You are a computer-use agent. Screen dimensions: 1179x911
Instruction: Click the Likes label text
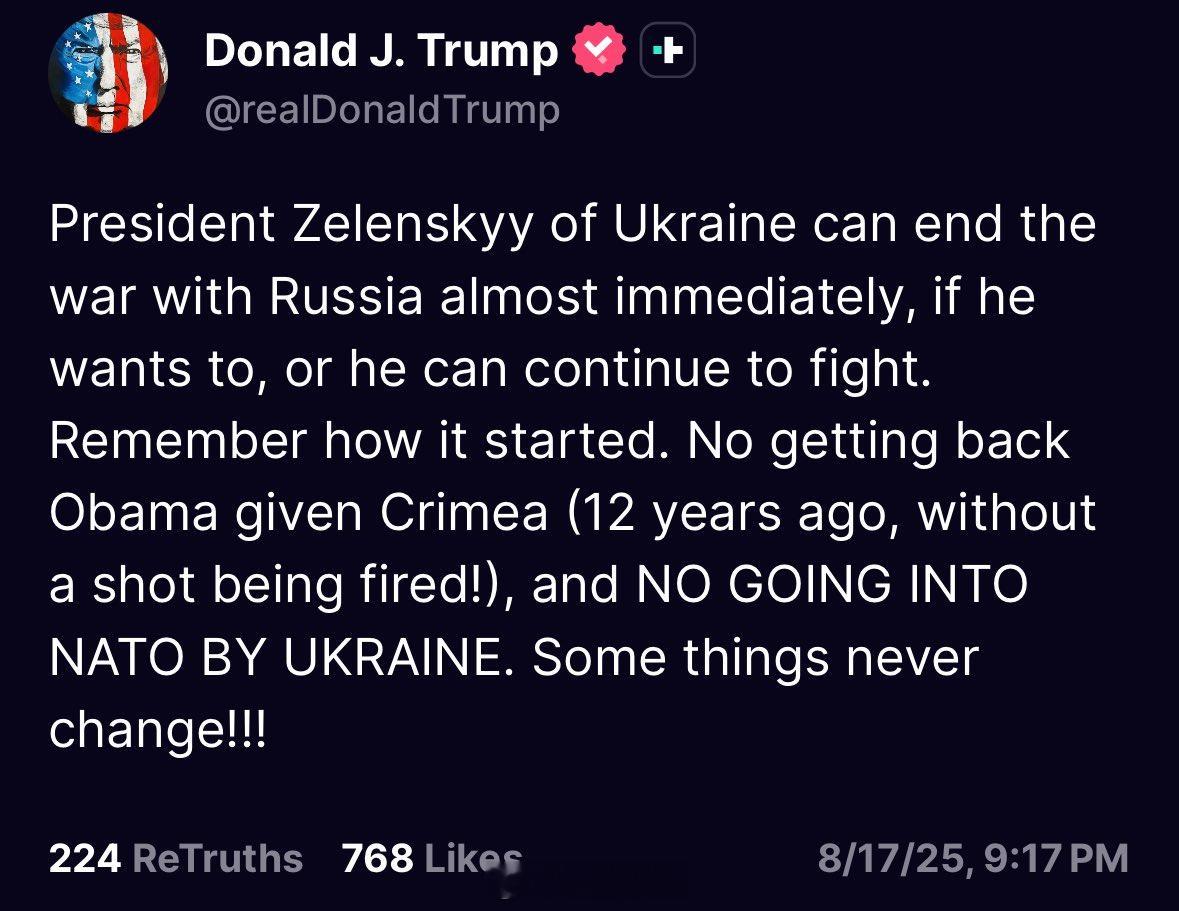(473, 858)
